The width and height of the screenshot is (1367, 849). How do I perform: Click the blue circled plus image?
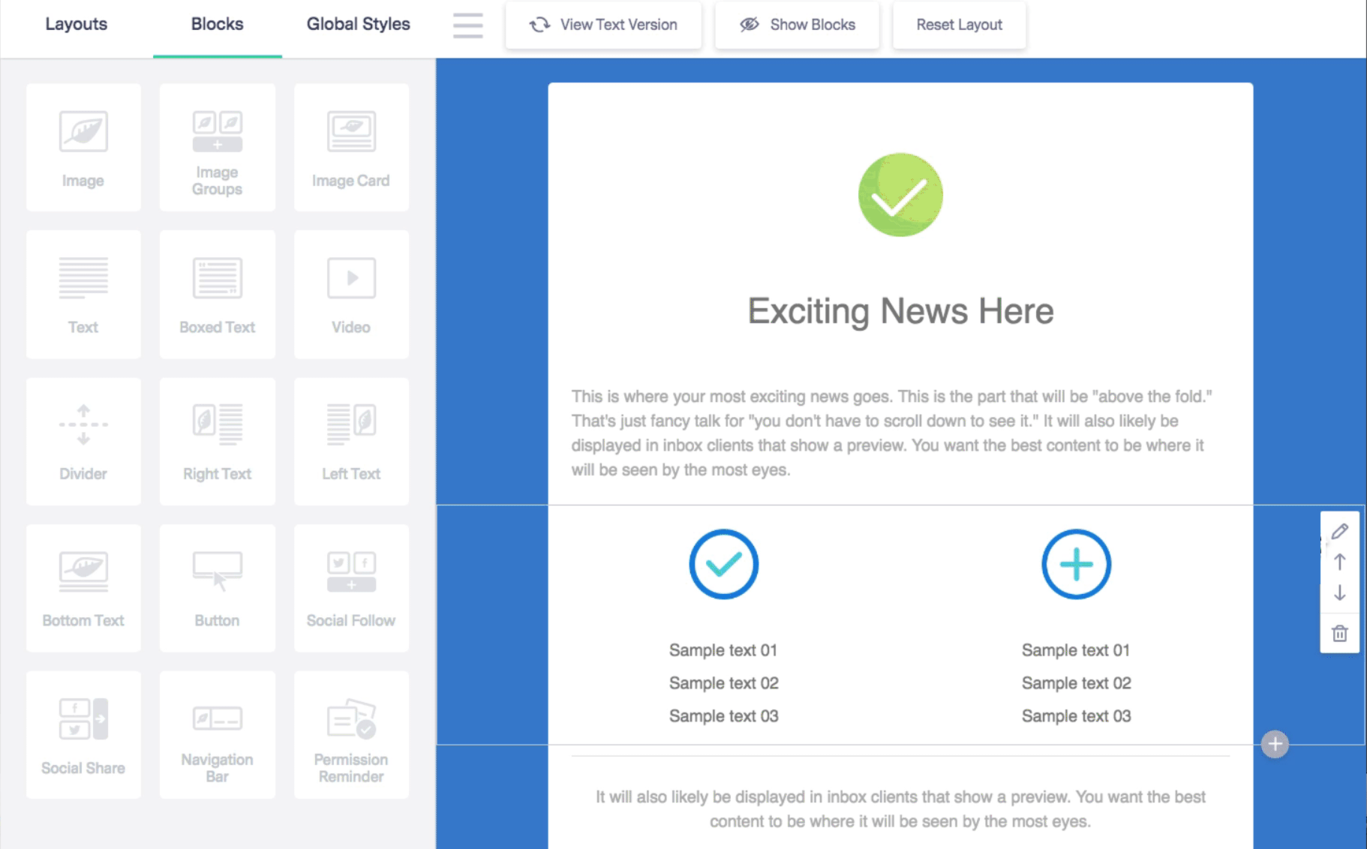coord(1076,564)
